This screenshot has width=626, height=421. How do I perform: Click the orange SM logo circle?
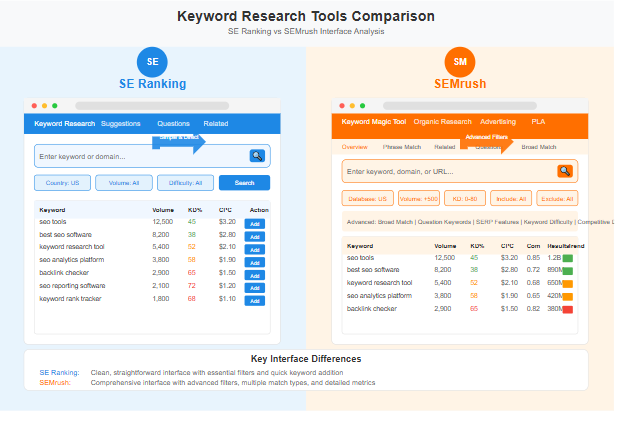tap(460, 62)
